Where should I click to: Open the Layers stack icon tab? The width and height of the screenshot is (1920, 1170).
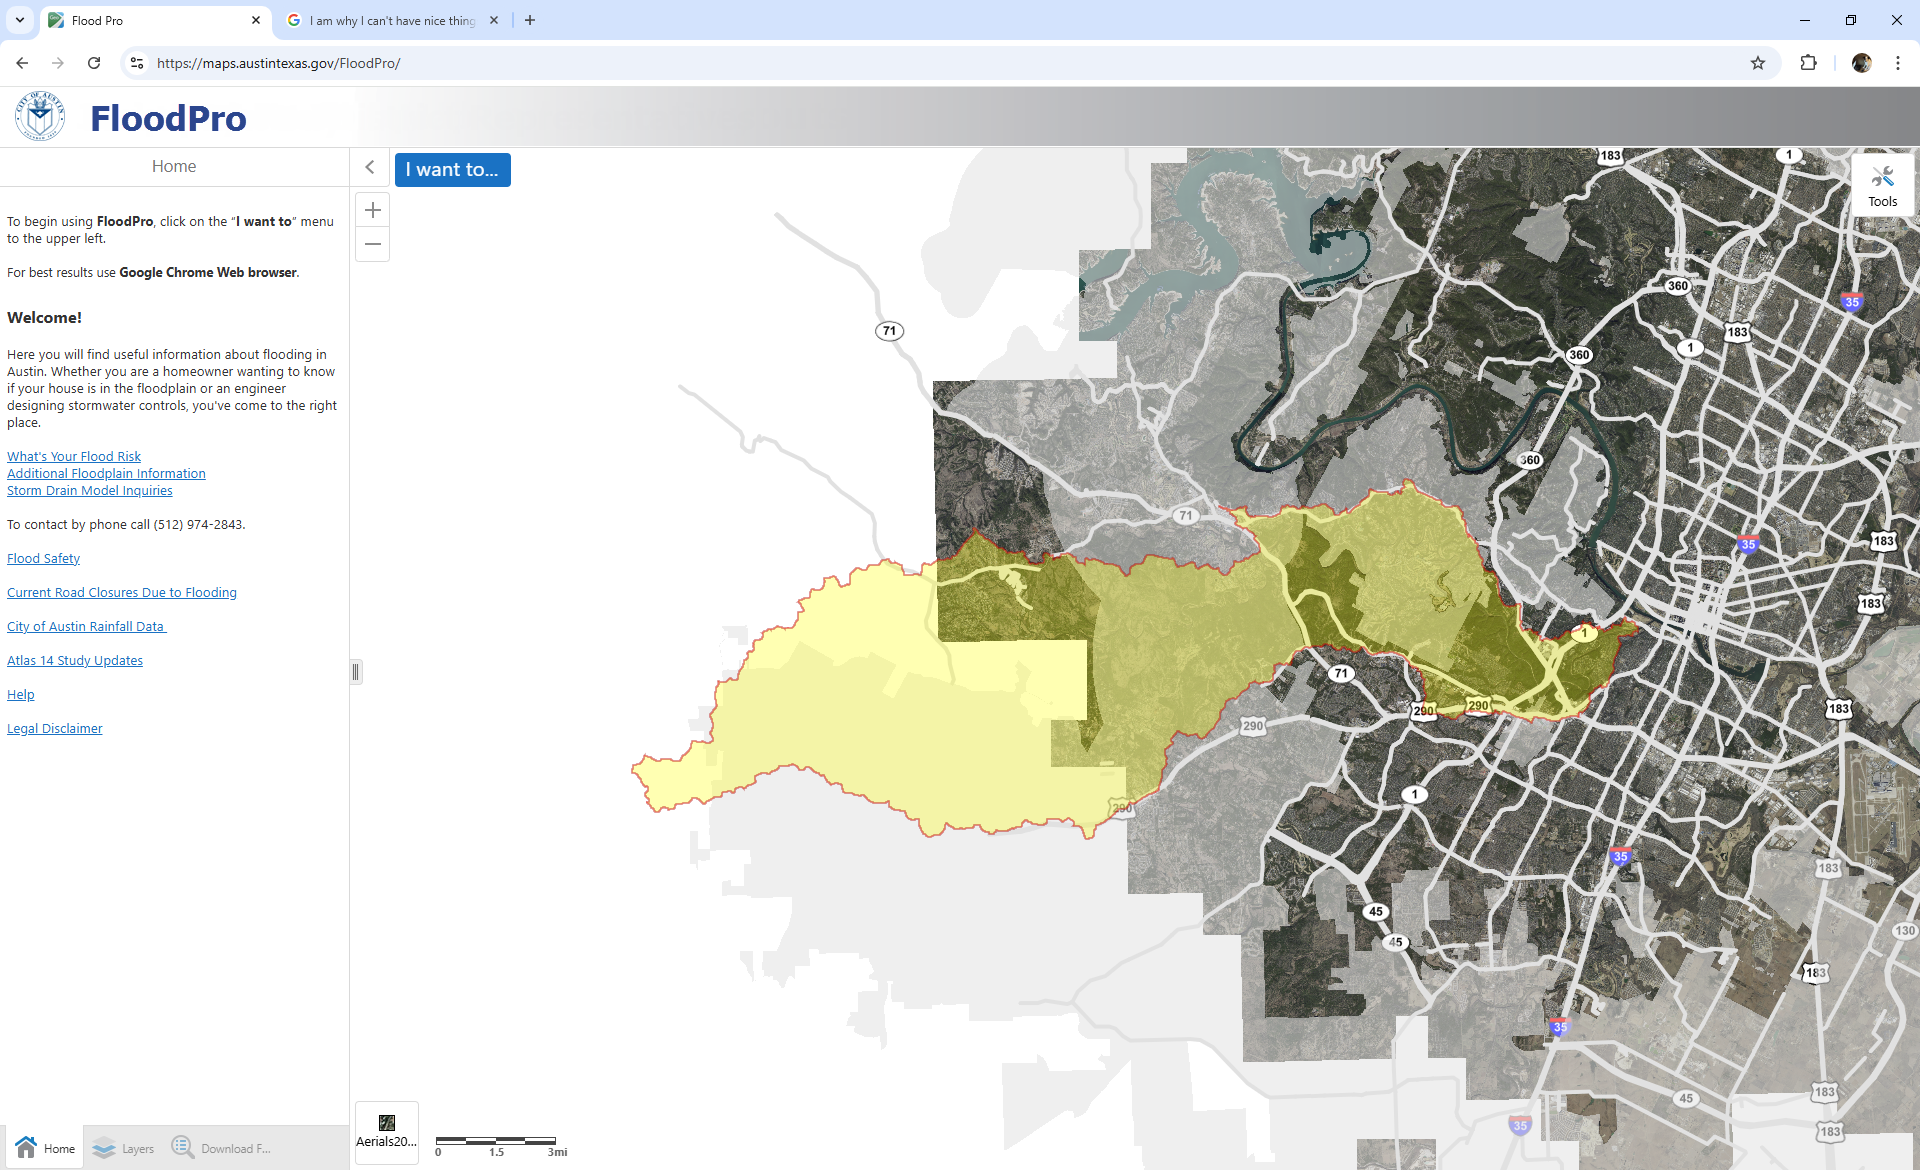[123, 1148]
